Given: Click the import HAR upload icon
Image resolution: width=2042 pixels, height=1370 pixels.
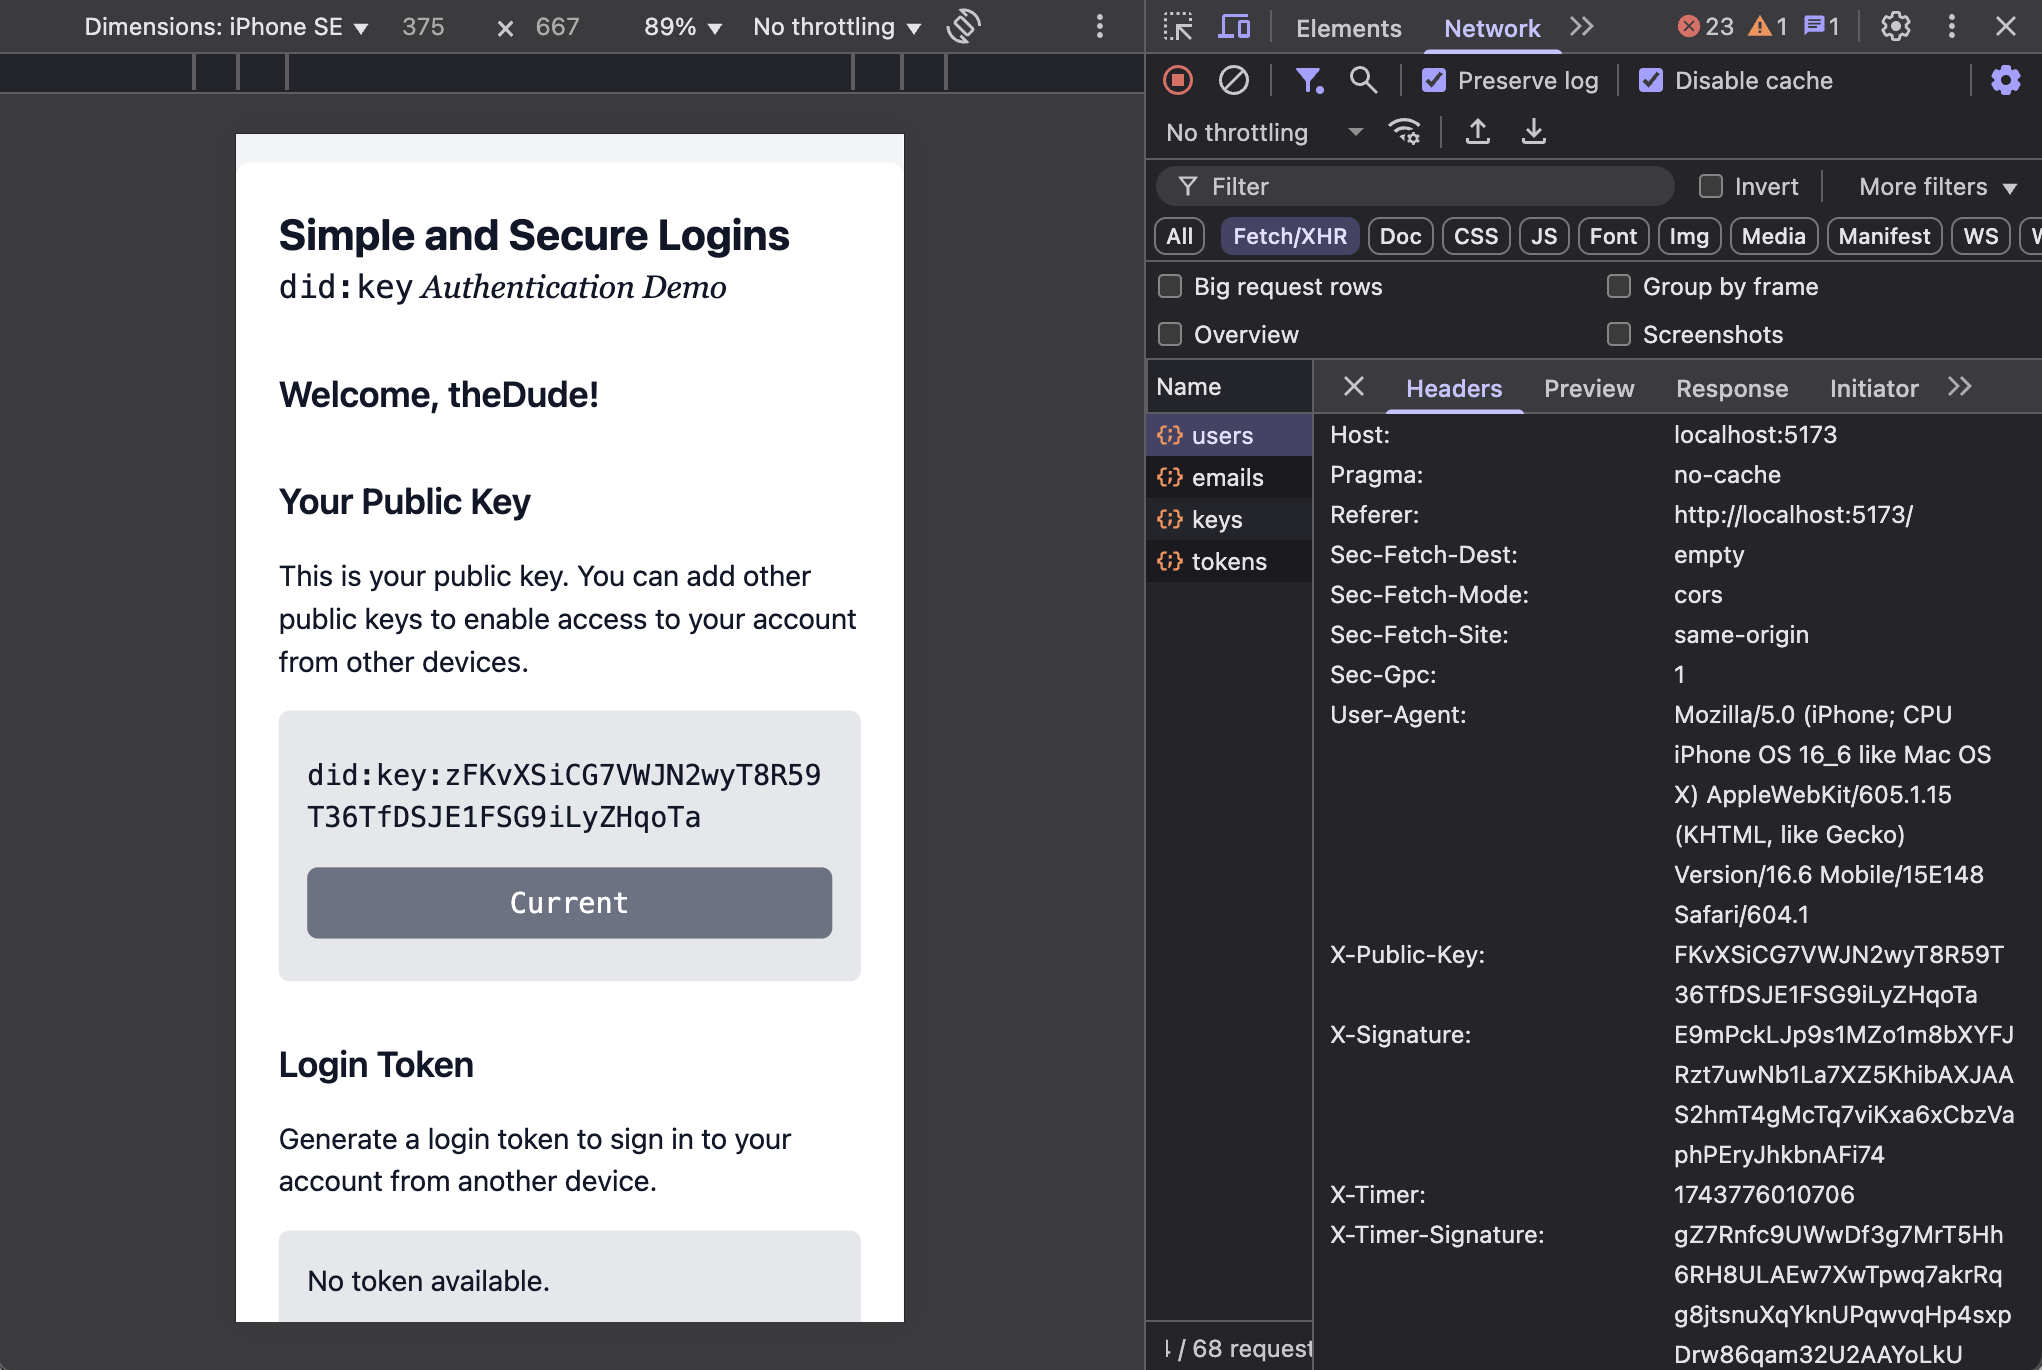Looking at the screenshot, I should (x=1477, y=132).
